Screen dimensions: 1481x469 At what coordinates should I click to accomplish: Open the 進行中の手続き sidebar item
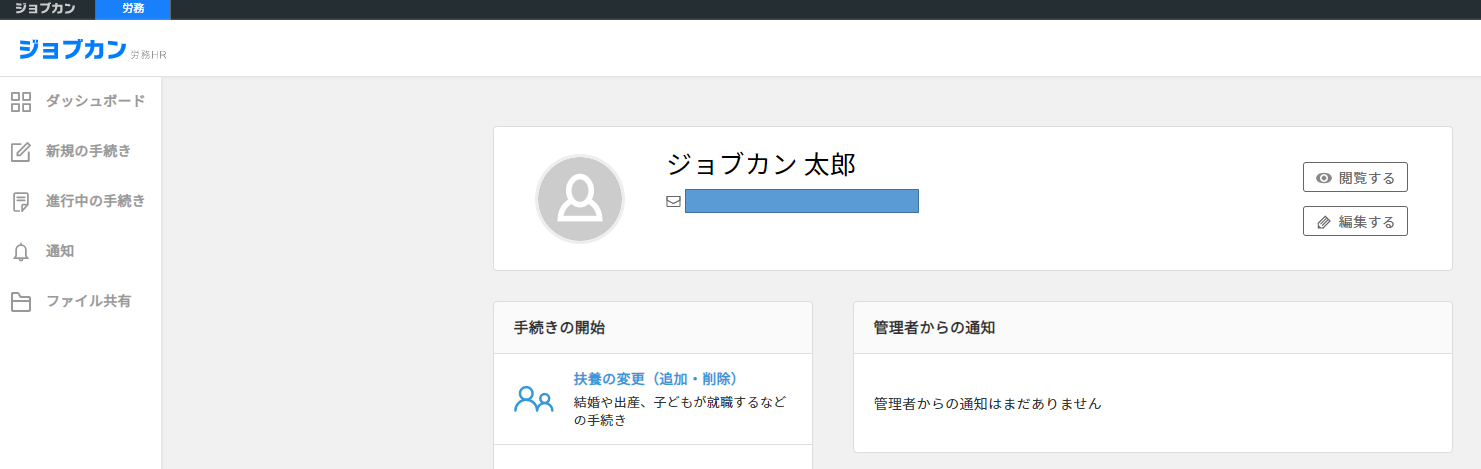[95, 201]
